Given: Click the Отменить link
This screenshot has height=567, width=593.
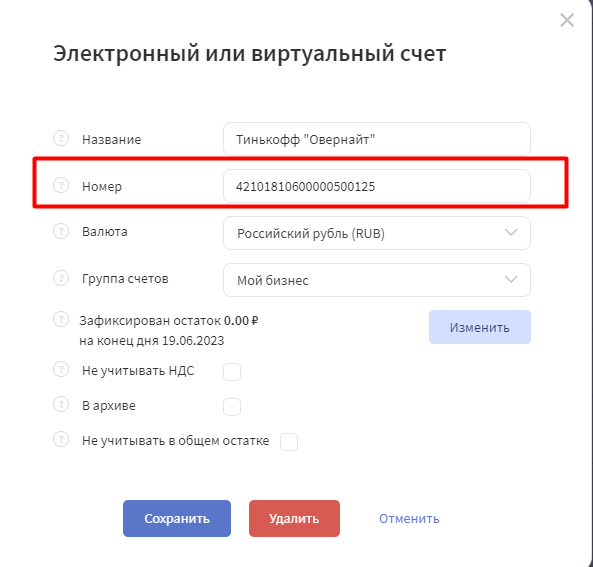Looking at the screenshot, I should (x=409, y=518).
